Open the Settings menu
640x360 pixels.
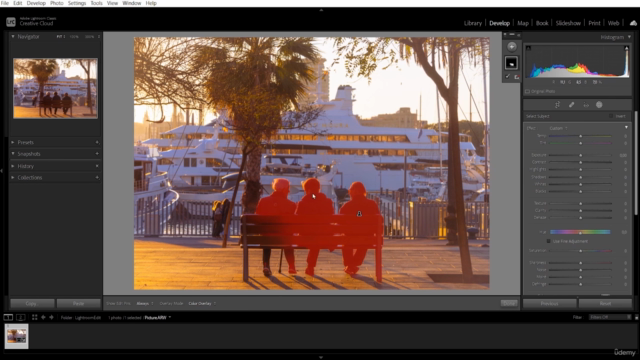[77, 3]
